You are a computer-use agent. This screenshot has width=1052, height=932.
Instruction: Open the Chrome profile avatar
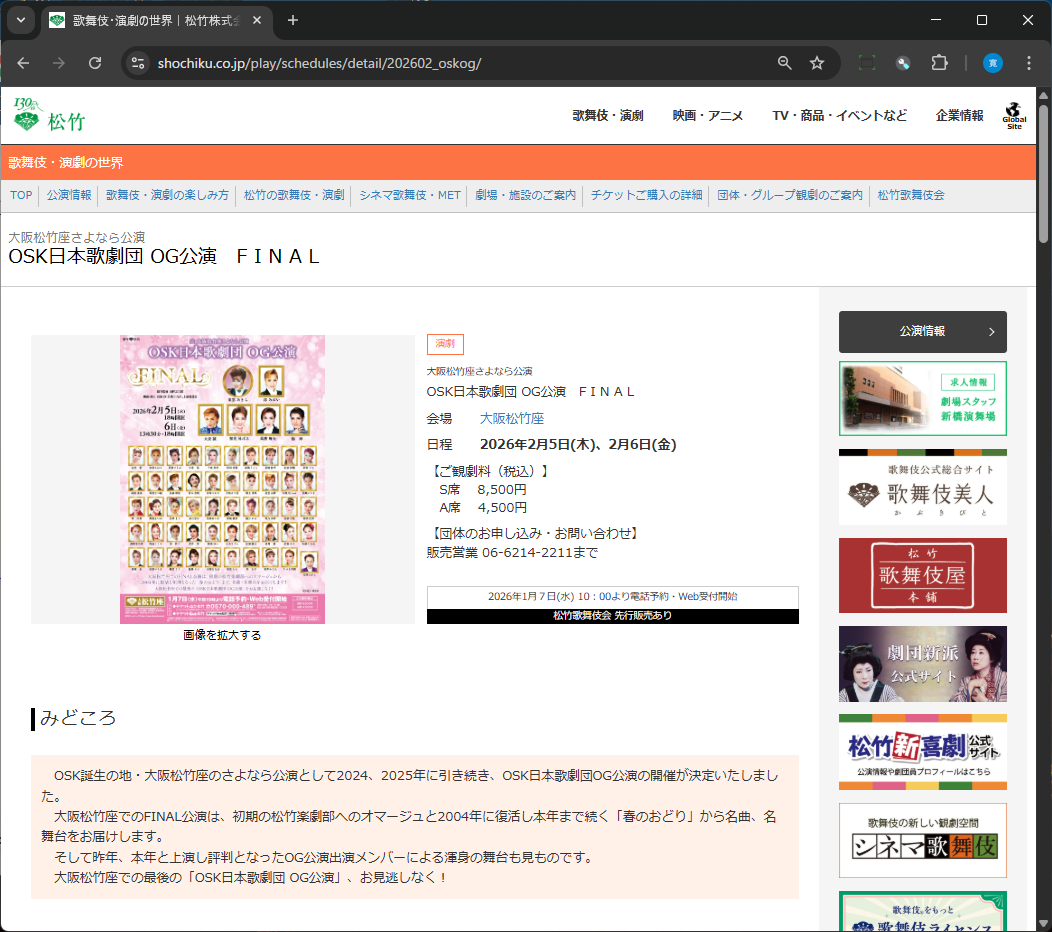coord(993,63)
